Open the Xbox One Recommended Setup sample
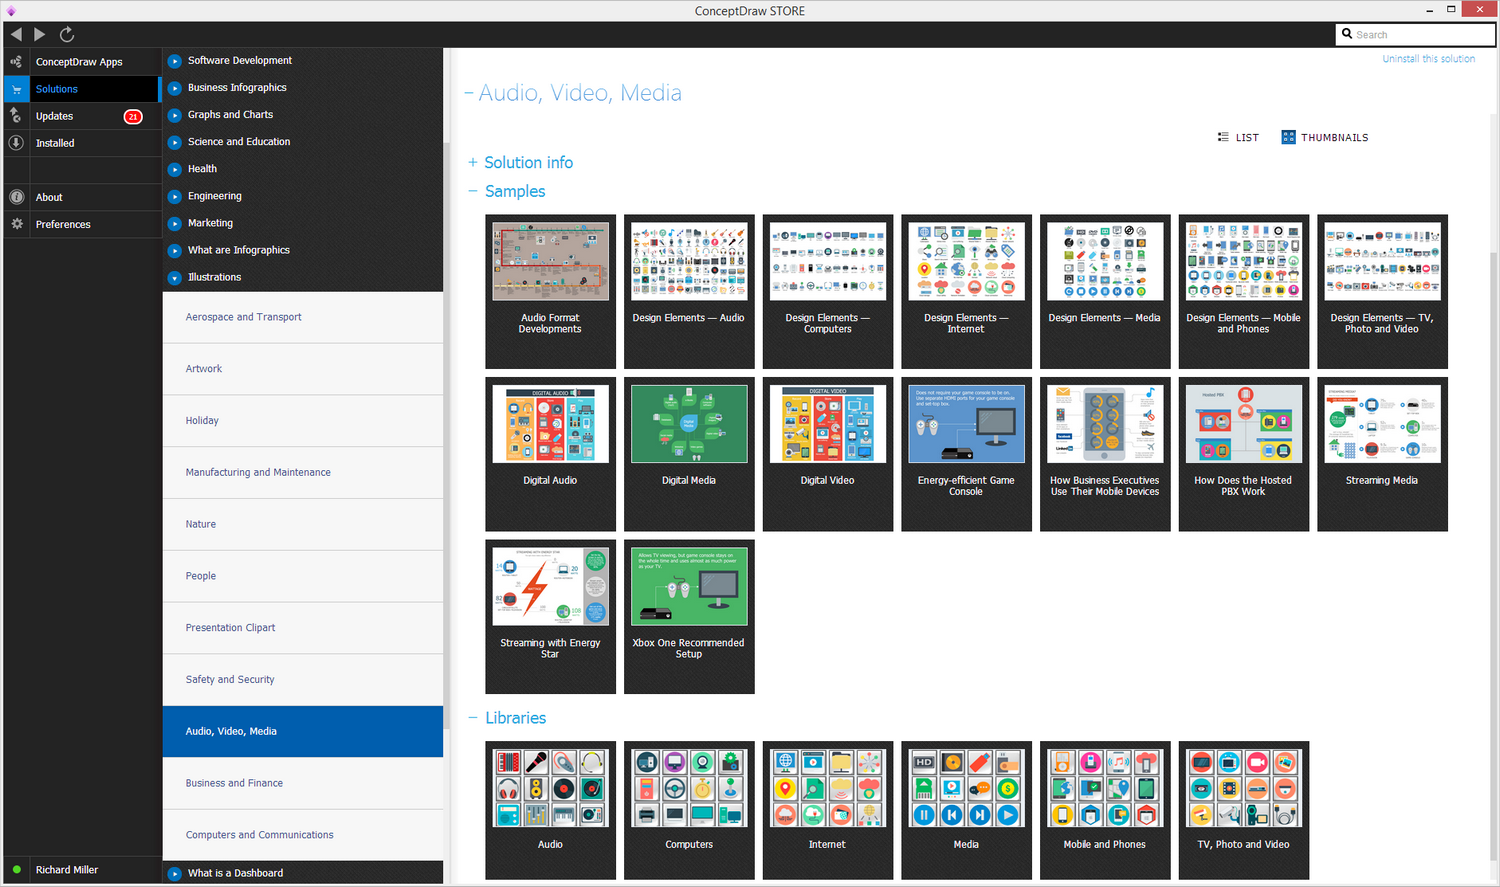 click(689, 617)
